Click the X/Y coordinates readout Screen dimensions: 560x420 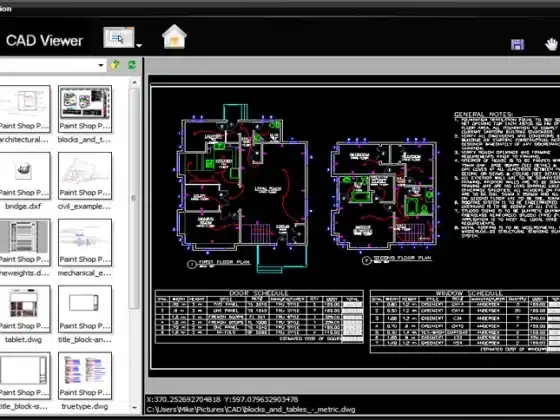tap(222, 399)
